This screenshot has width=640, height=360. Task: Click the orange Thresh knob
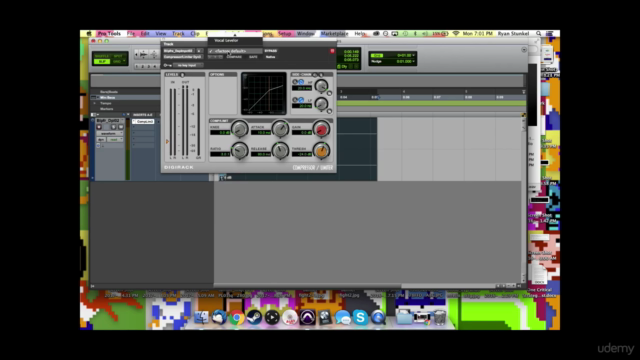coord(321,151)
